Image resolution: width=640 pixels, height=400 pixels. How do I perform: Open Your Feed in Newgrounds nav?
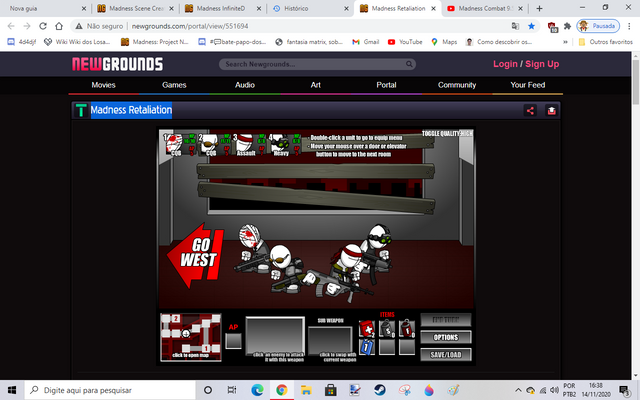tap(527, 85)
